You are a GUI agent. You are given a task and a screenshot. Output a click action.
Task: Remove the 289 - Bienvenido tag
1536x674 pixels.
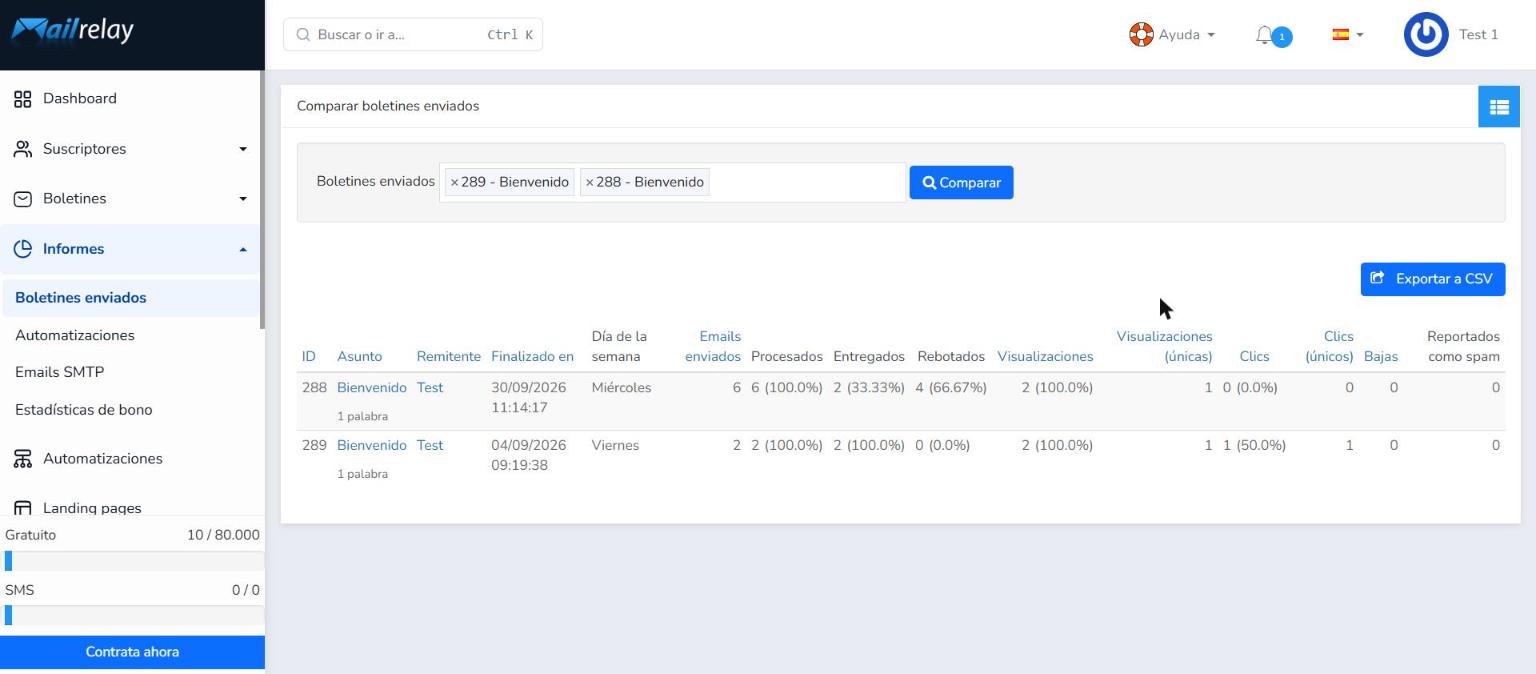pyautogui.click(x=455, y=183)
